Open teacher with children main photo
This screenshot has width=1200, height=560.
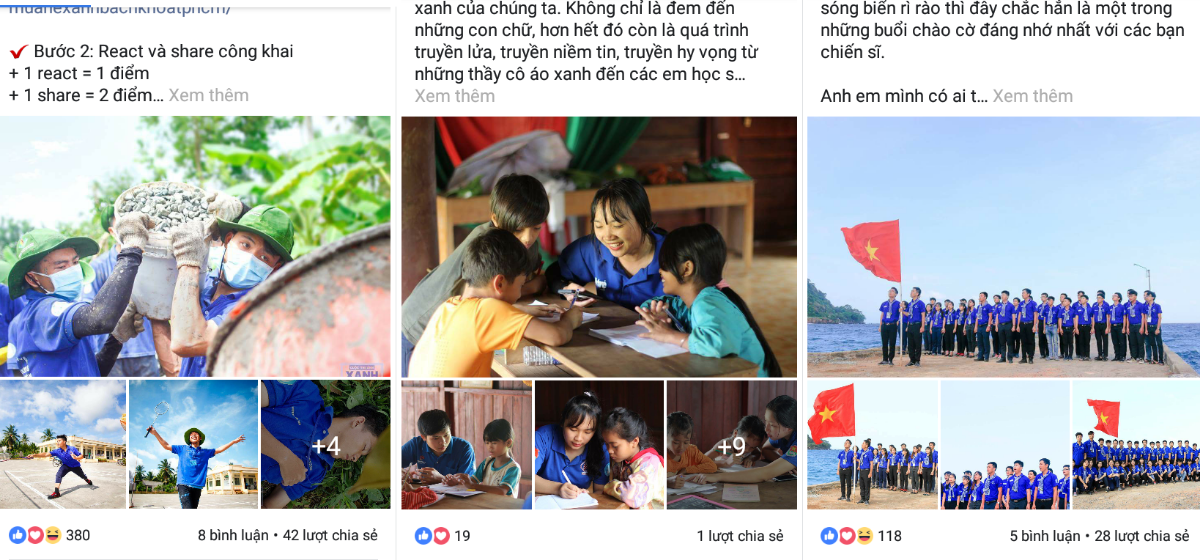click(x=599, y=246)
